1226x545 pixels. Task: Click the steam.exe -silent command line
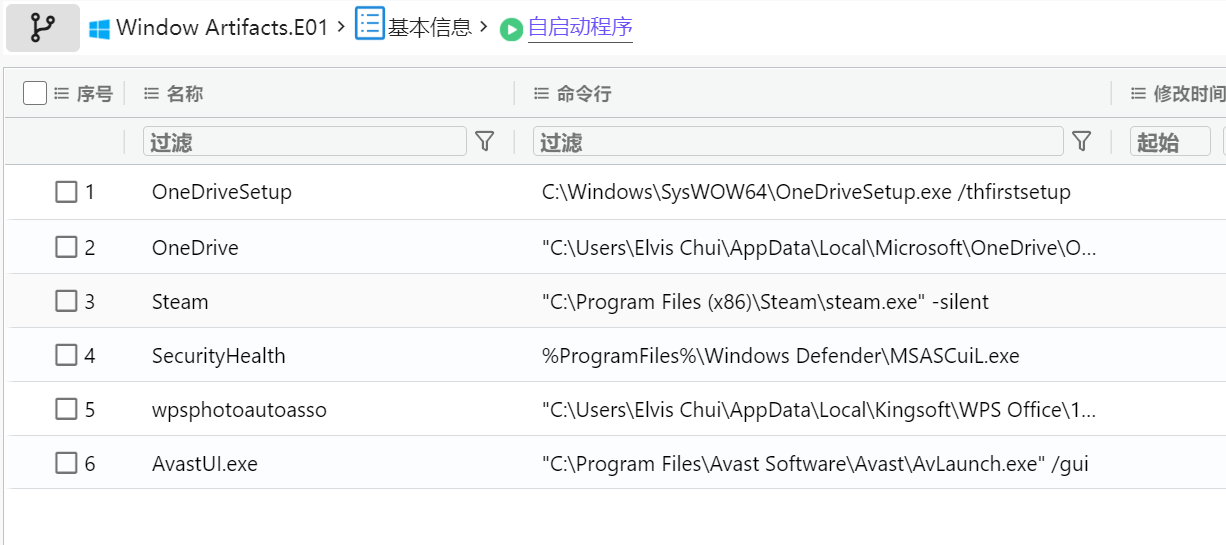click(765, 301)
